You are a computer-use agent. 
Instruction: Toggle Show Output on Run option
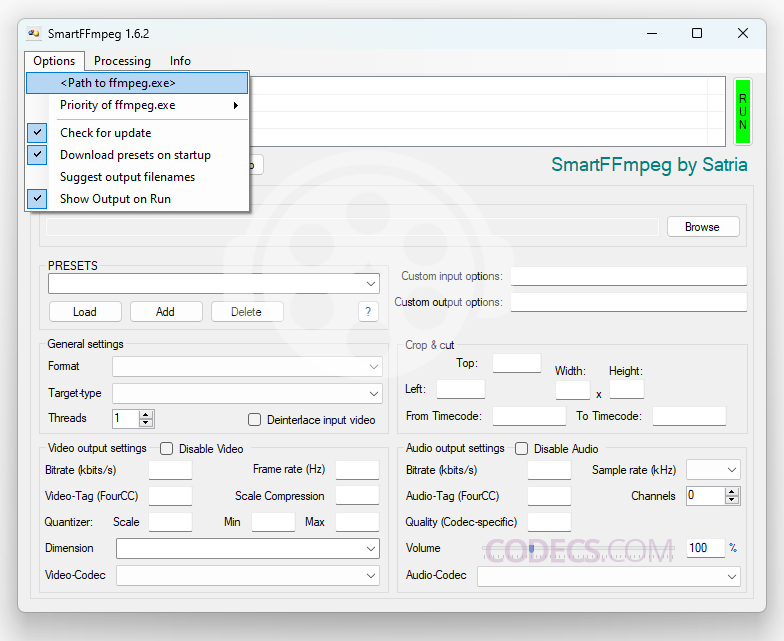(x=137, y=199)
